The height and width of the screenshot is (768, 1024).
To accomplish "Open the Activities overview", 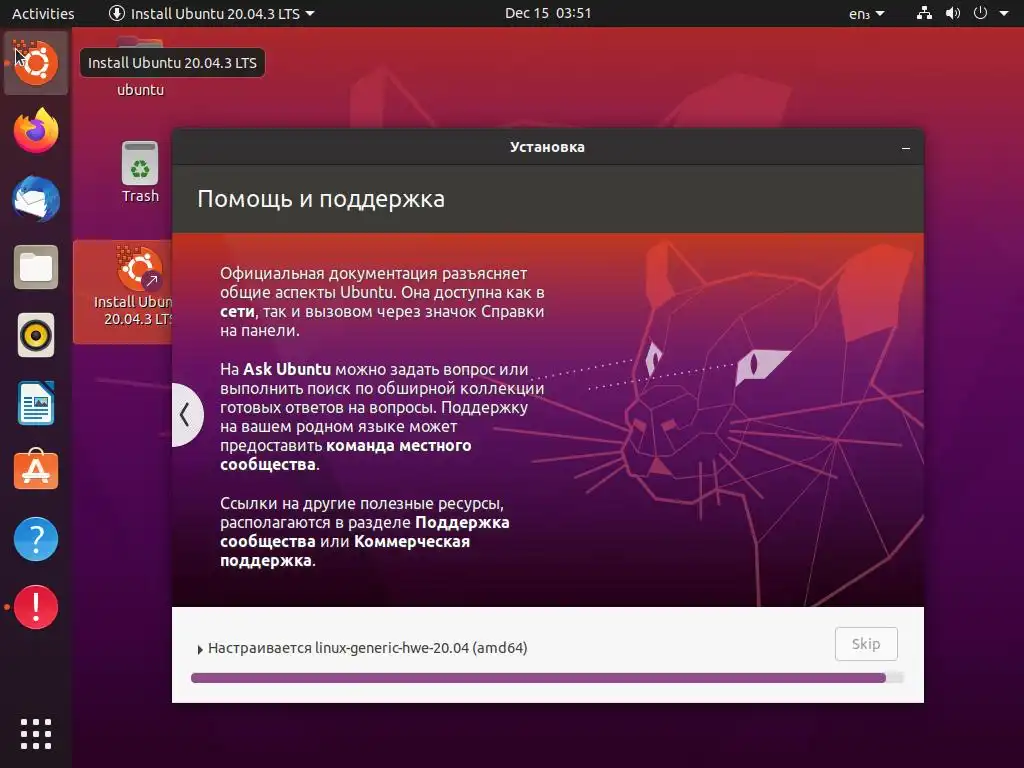I will [x=43, y=13].
